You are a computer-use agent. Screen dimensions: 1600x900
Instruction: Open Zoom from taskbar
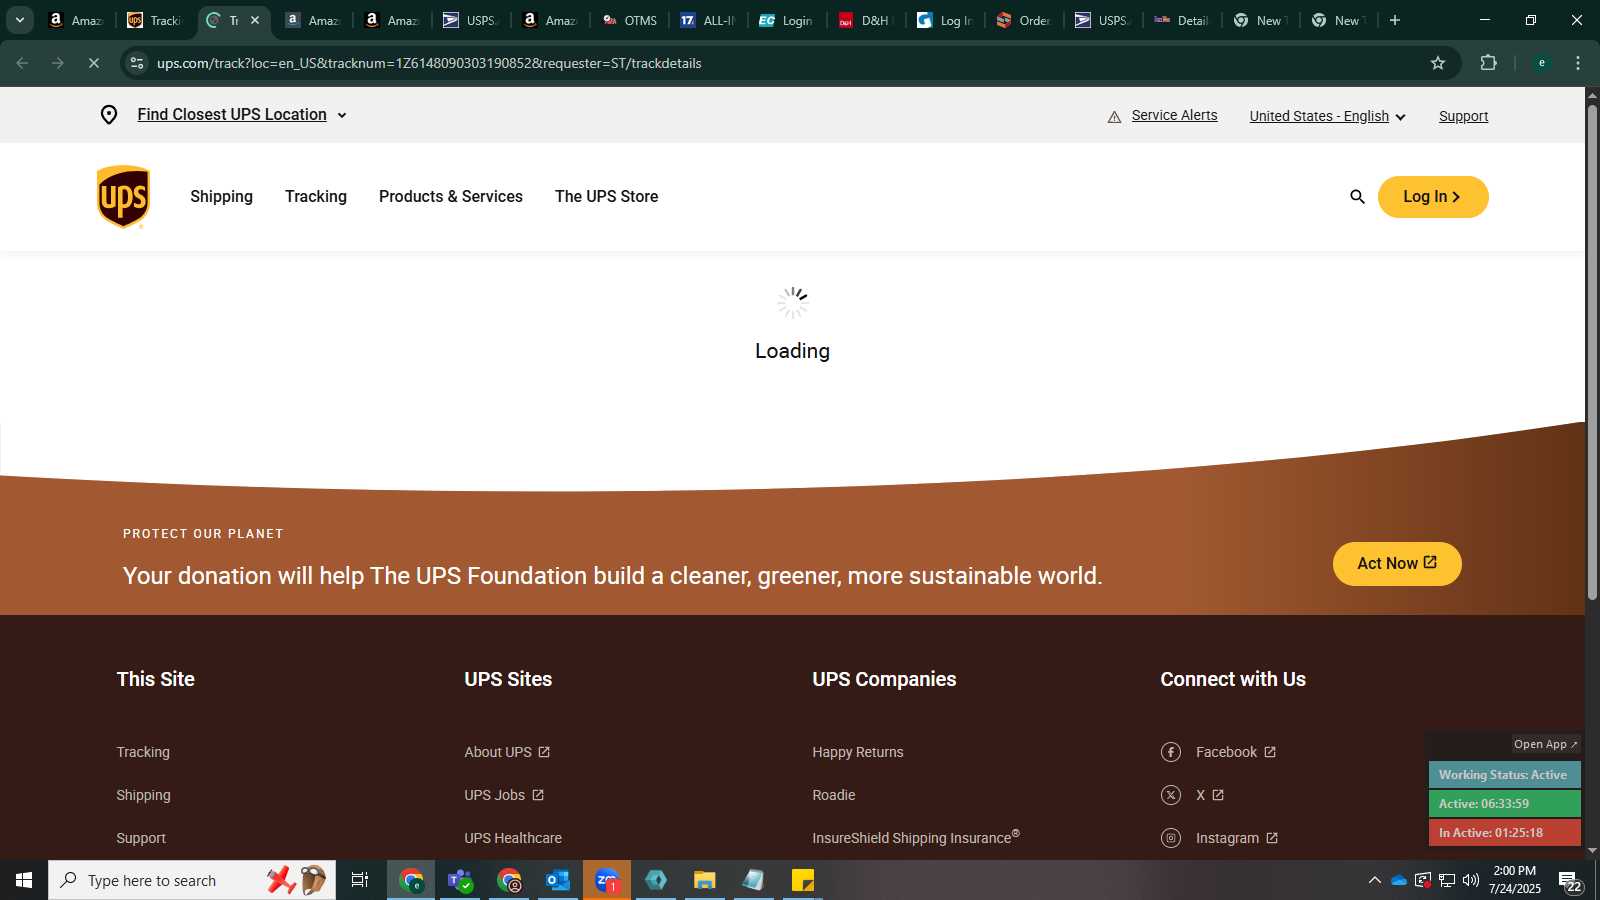click(607, 880)
